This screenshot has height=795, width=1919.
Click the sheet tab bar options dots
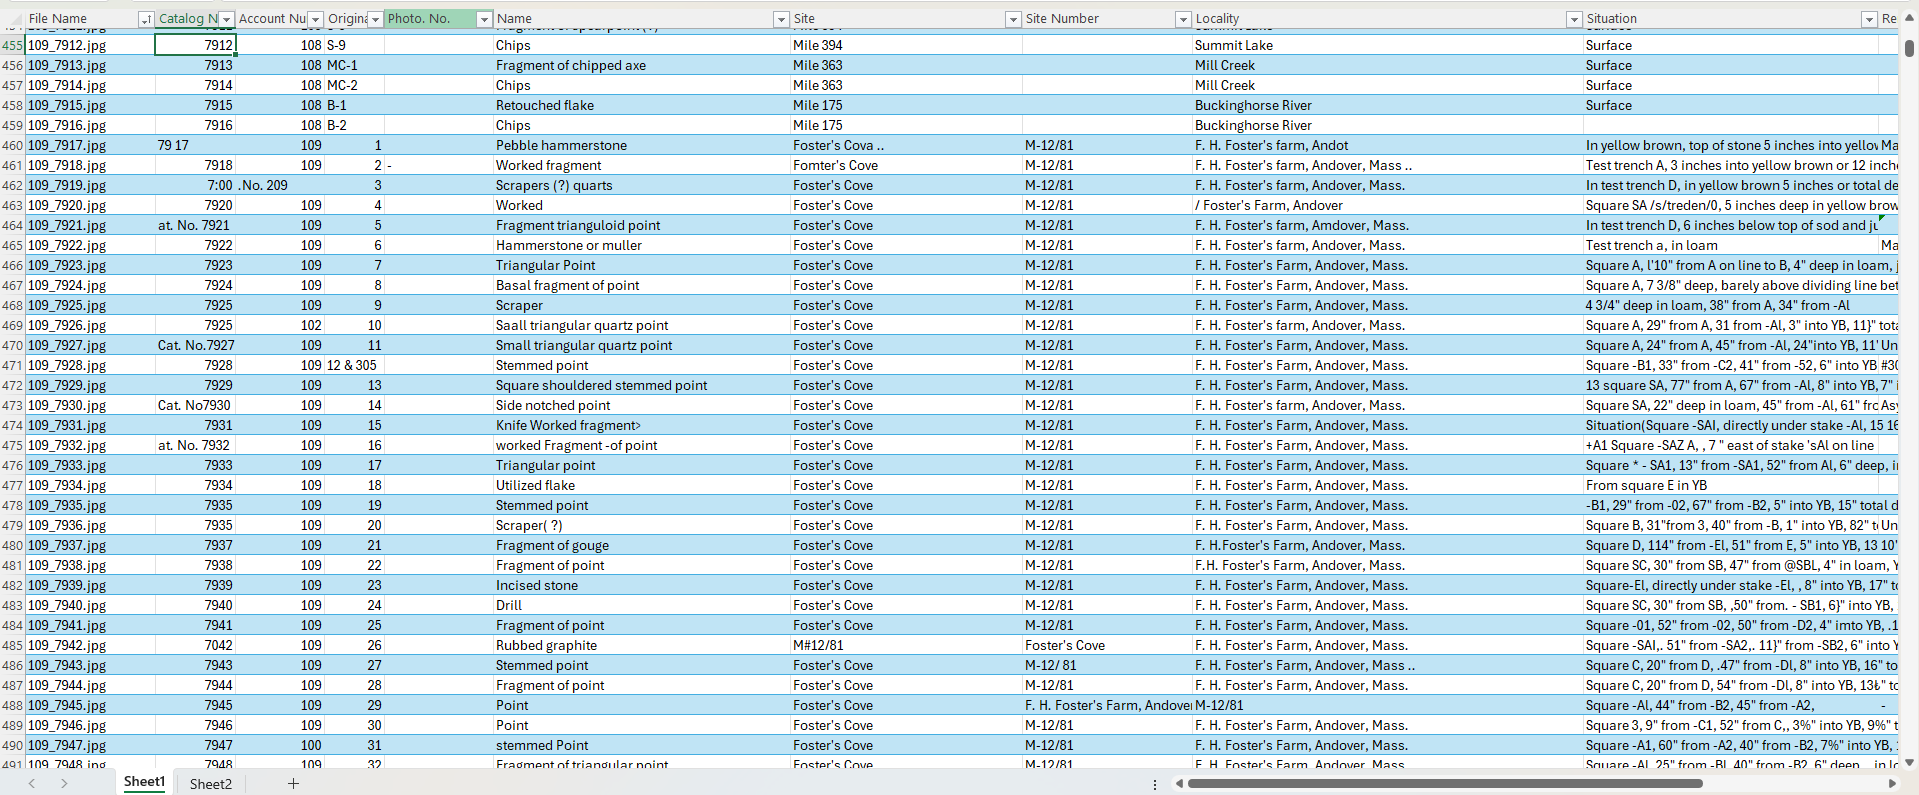tap(1154, 784)
